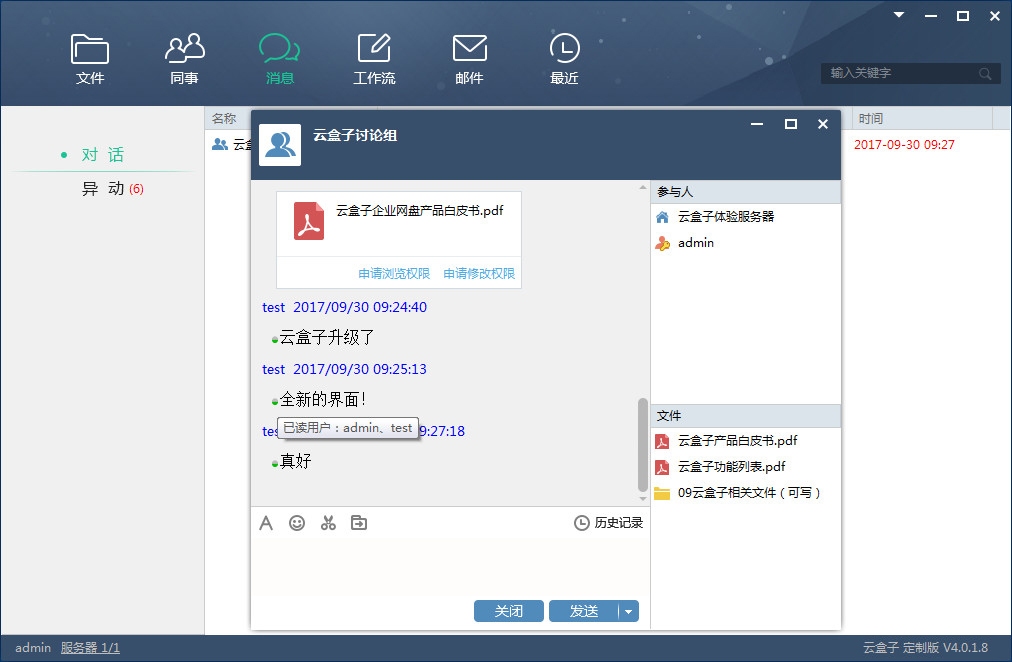Click the 参与人 panel header
Viewport: 1012px width, 662px height.
point(745,192)
